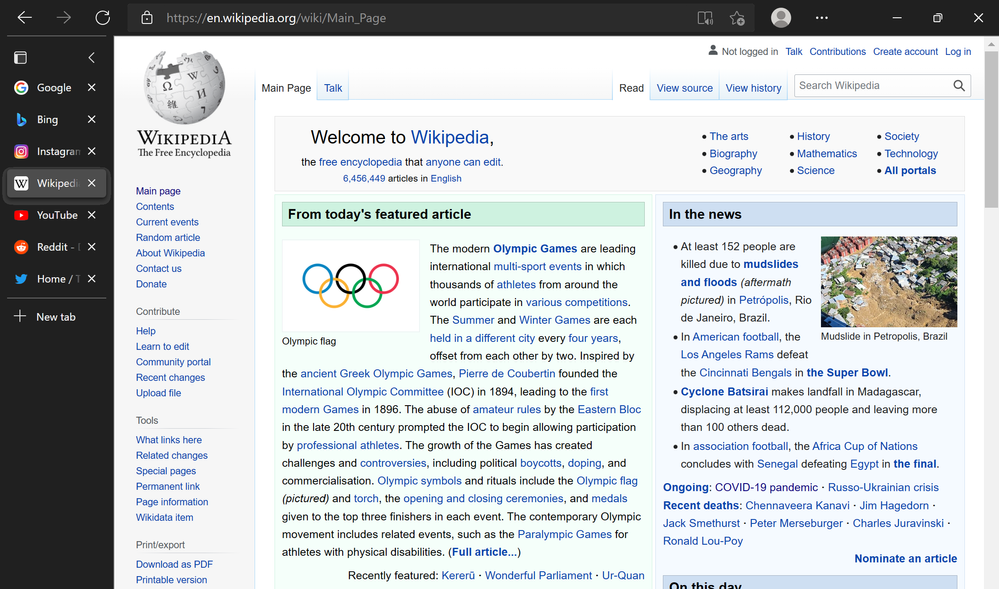This screenshot has width=999, height=589.
Task: Open Current events in sidebar
Action: (x=167, y=222)
